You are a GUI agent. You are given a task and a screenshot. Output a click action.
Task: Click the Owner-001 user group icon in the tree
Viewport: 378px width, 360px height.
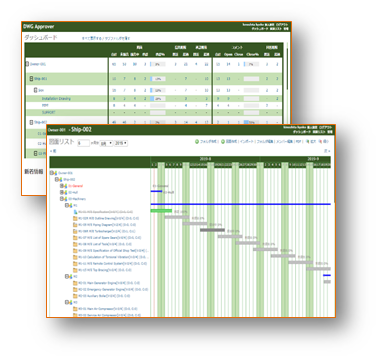point(56,173)
